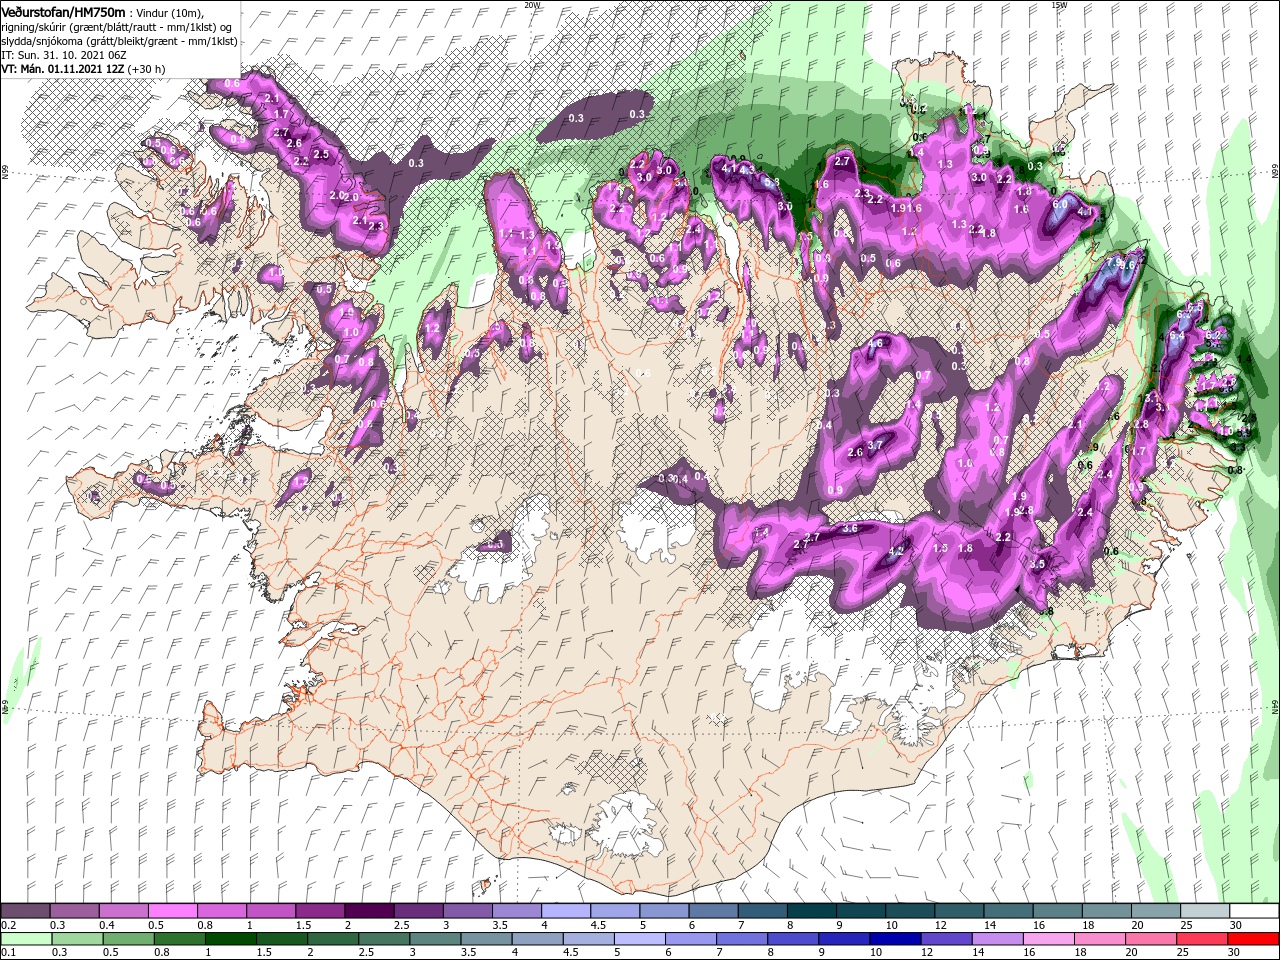Click the 0.2 label on the legend

tap(8, 925)
